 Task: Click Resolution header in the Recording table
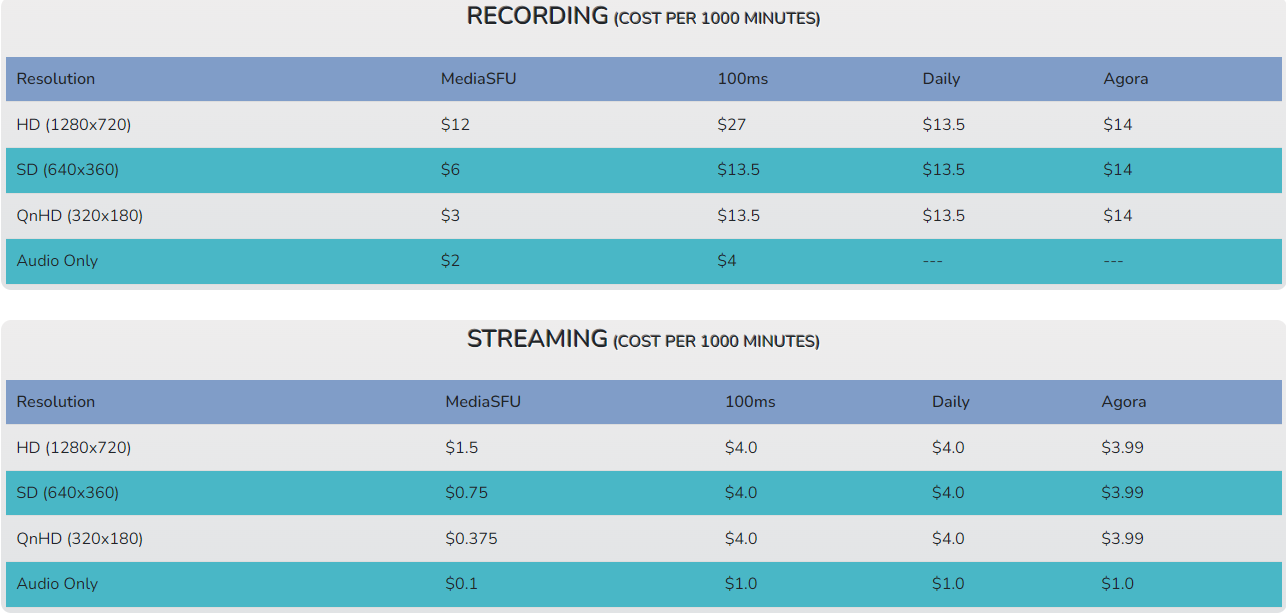56,79
